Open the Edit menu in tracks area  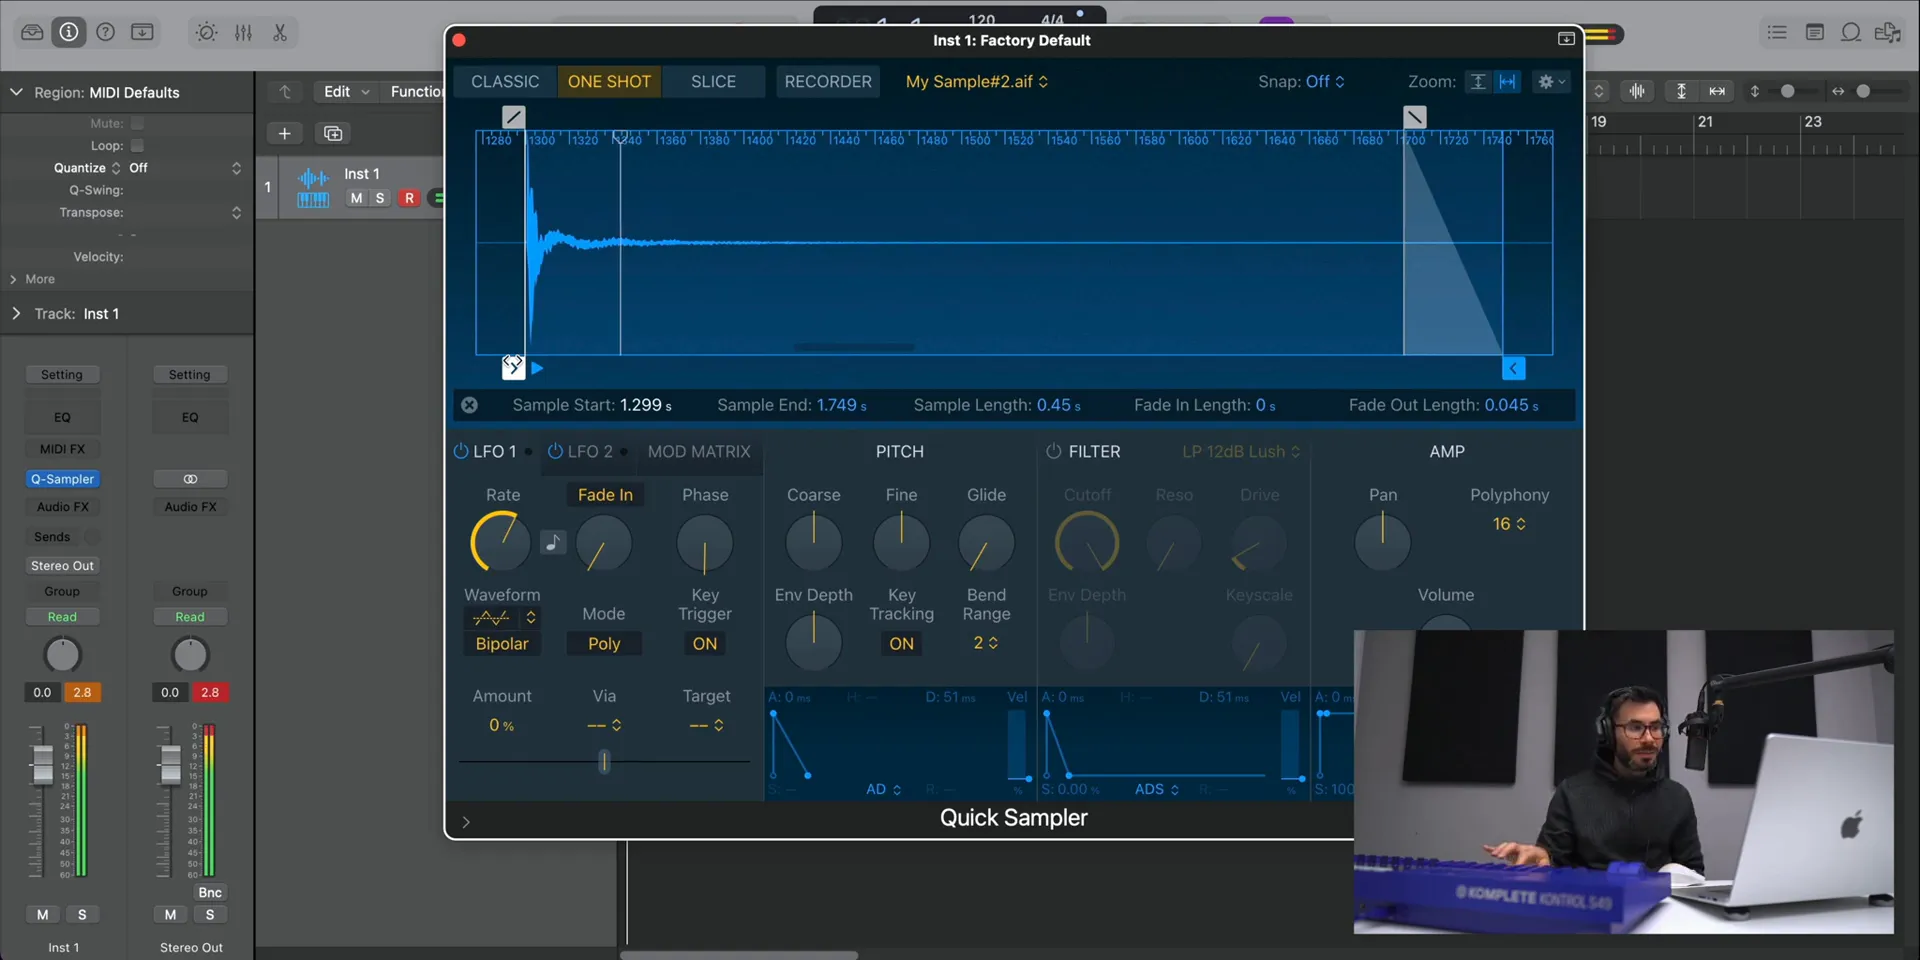coord(345,91)
